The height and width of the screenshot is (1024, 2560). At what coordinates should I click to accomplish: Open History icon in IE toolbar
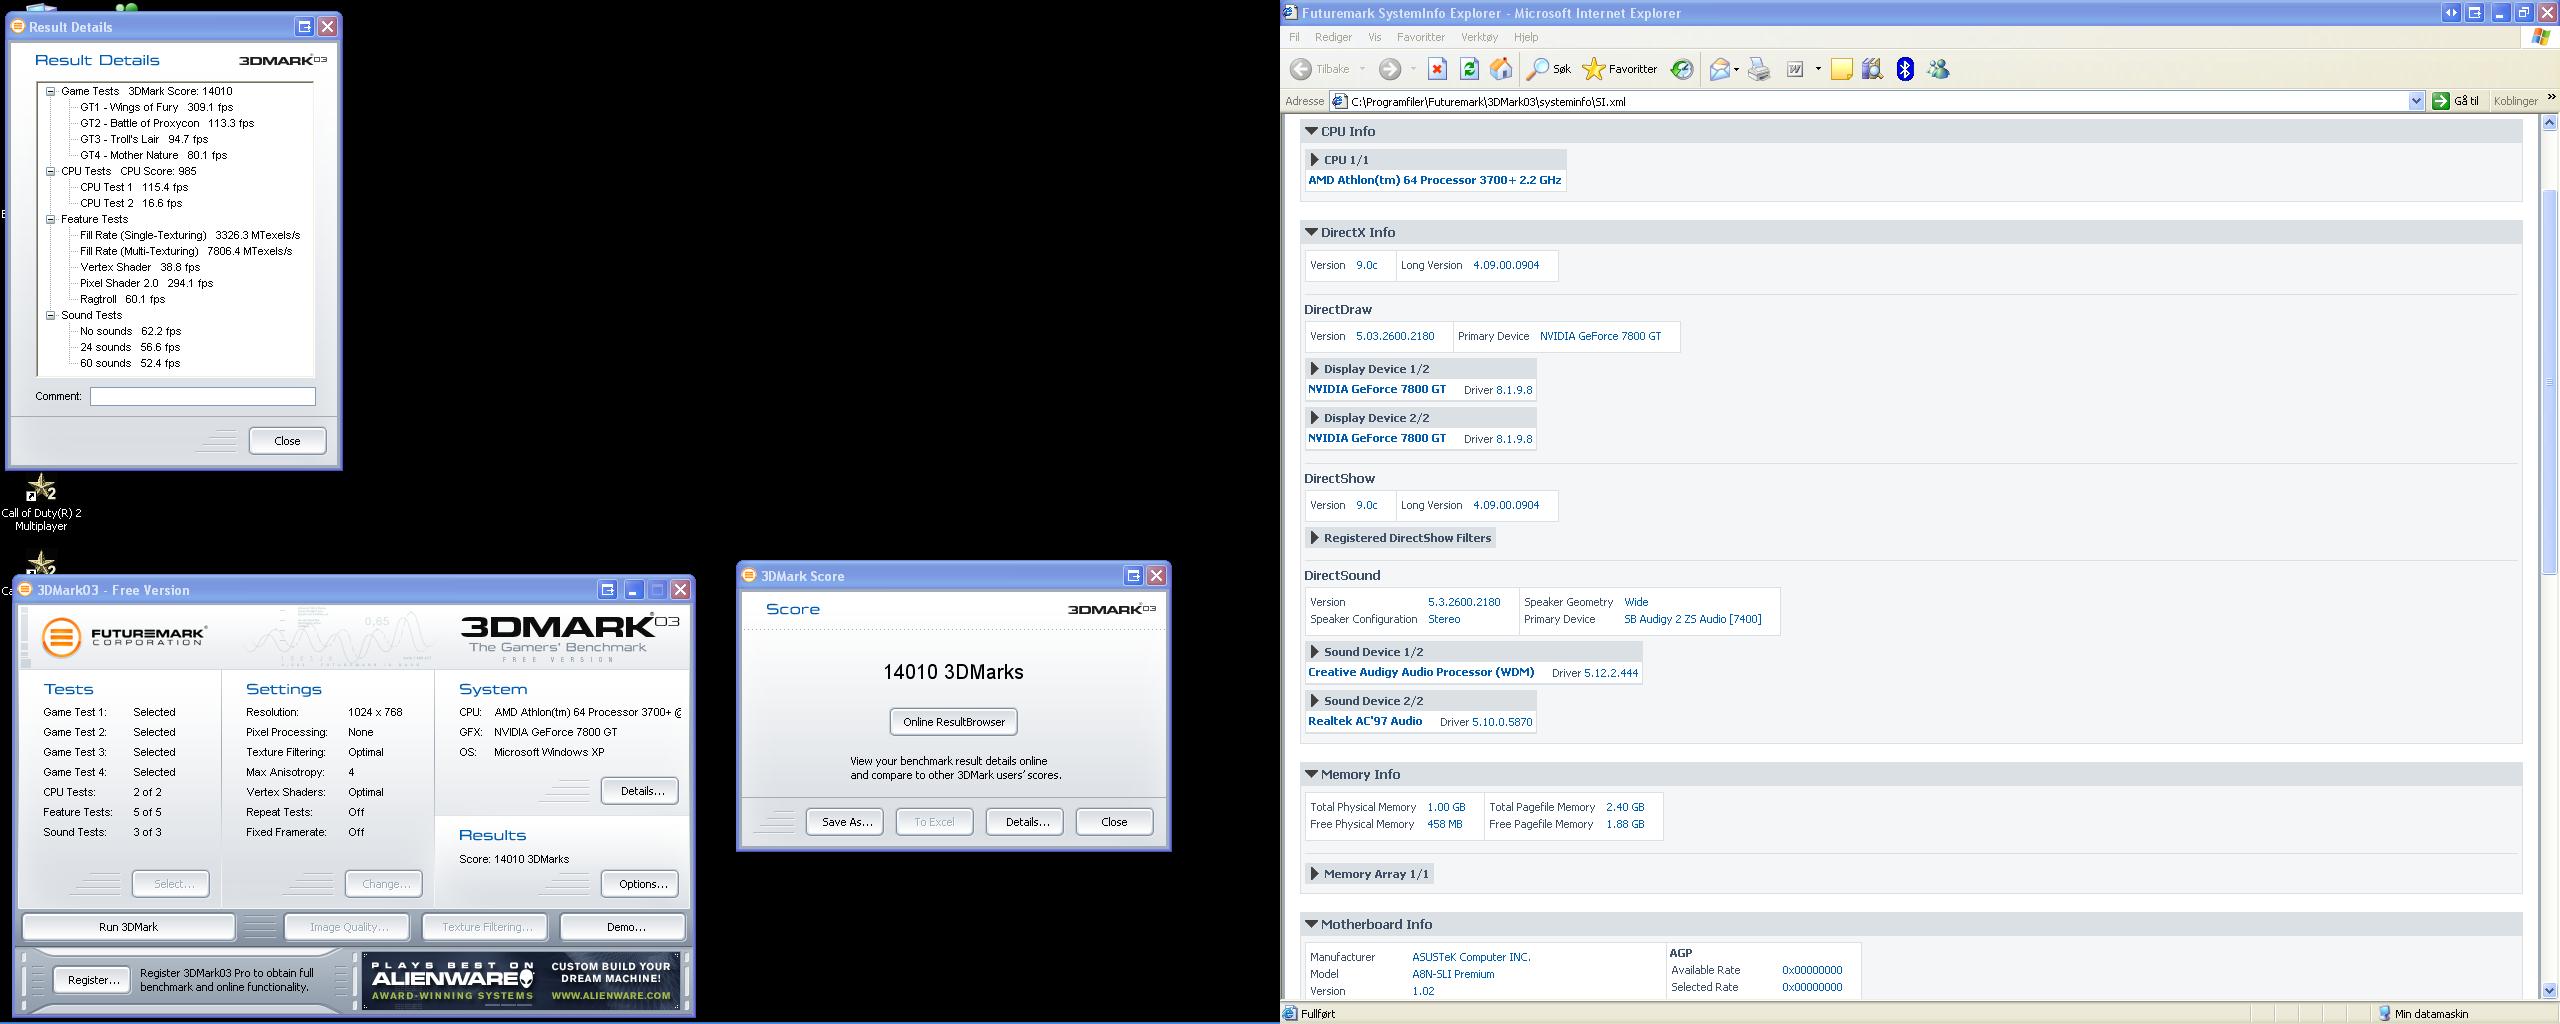(1682, 69)
